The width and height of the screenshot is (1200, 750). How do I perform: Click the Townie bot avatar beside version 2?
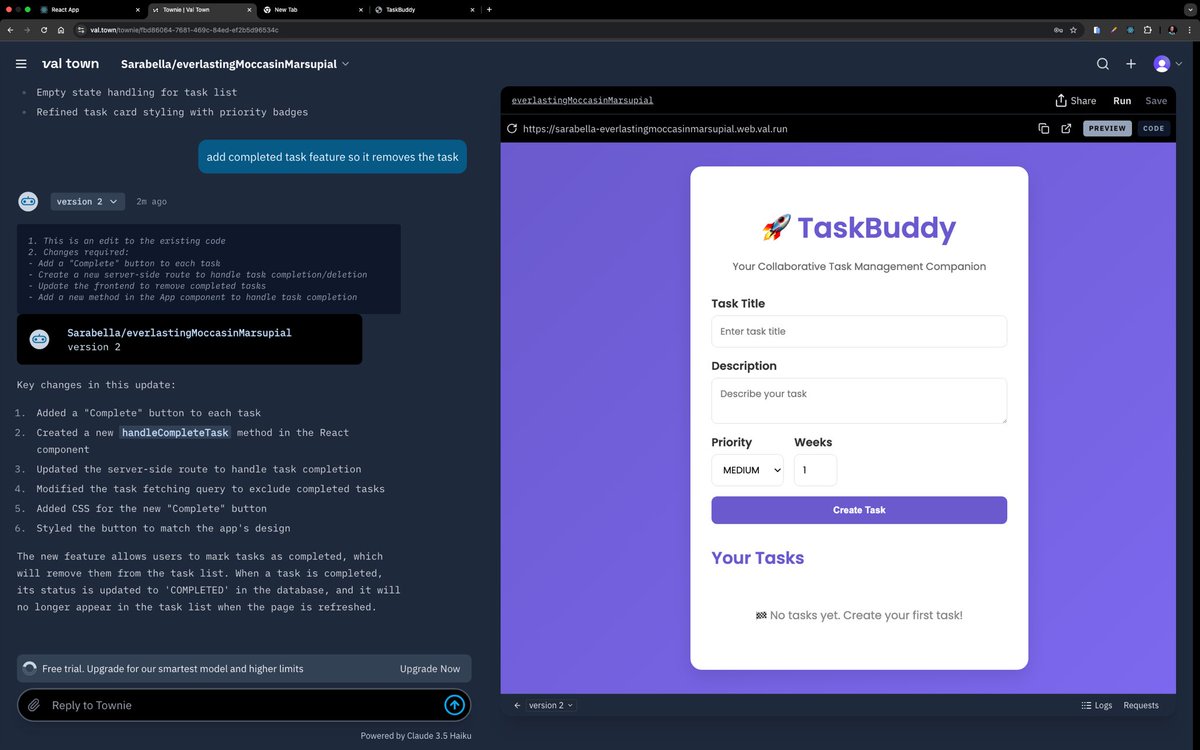28,202
